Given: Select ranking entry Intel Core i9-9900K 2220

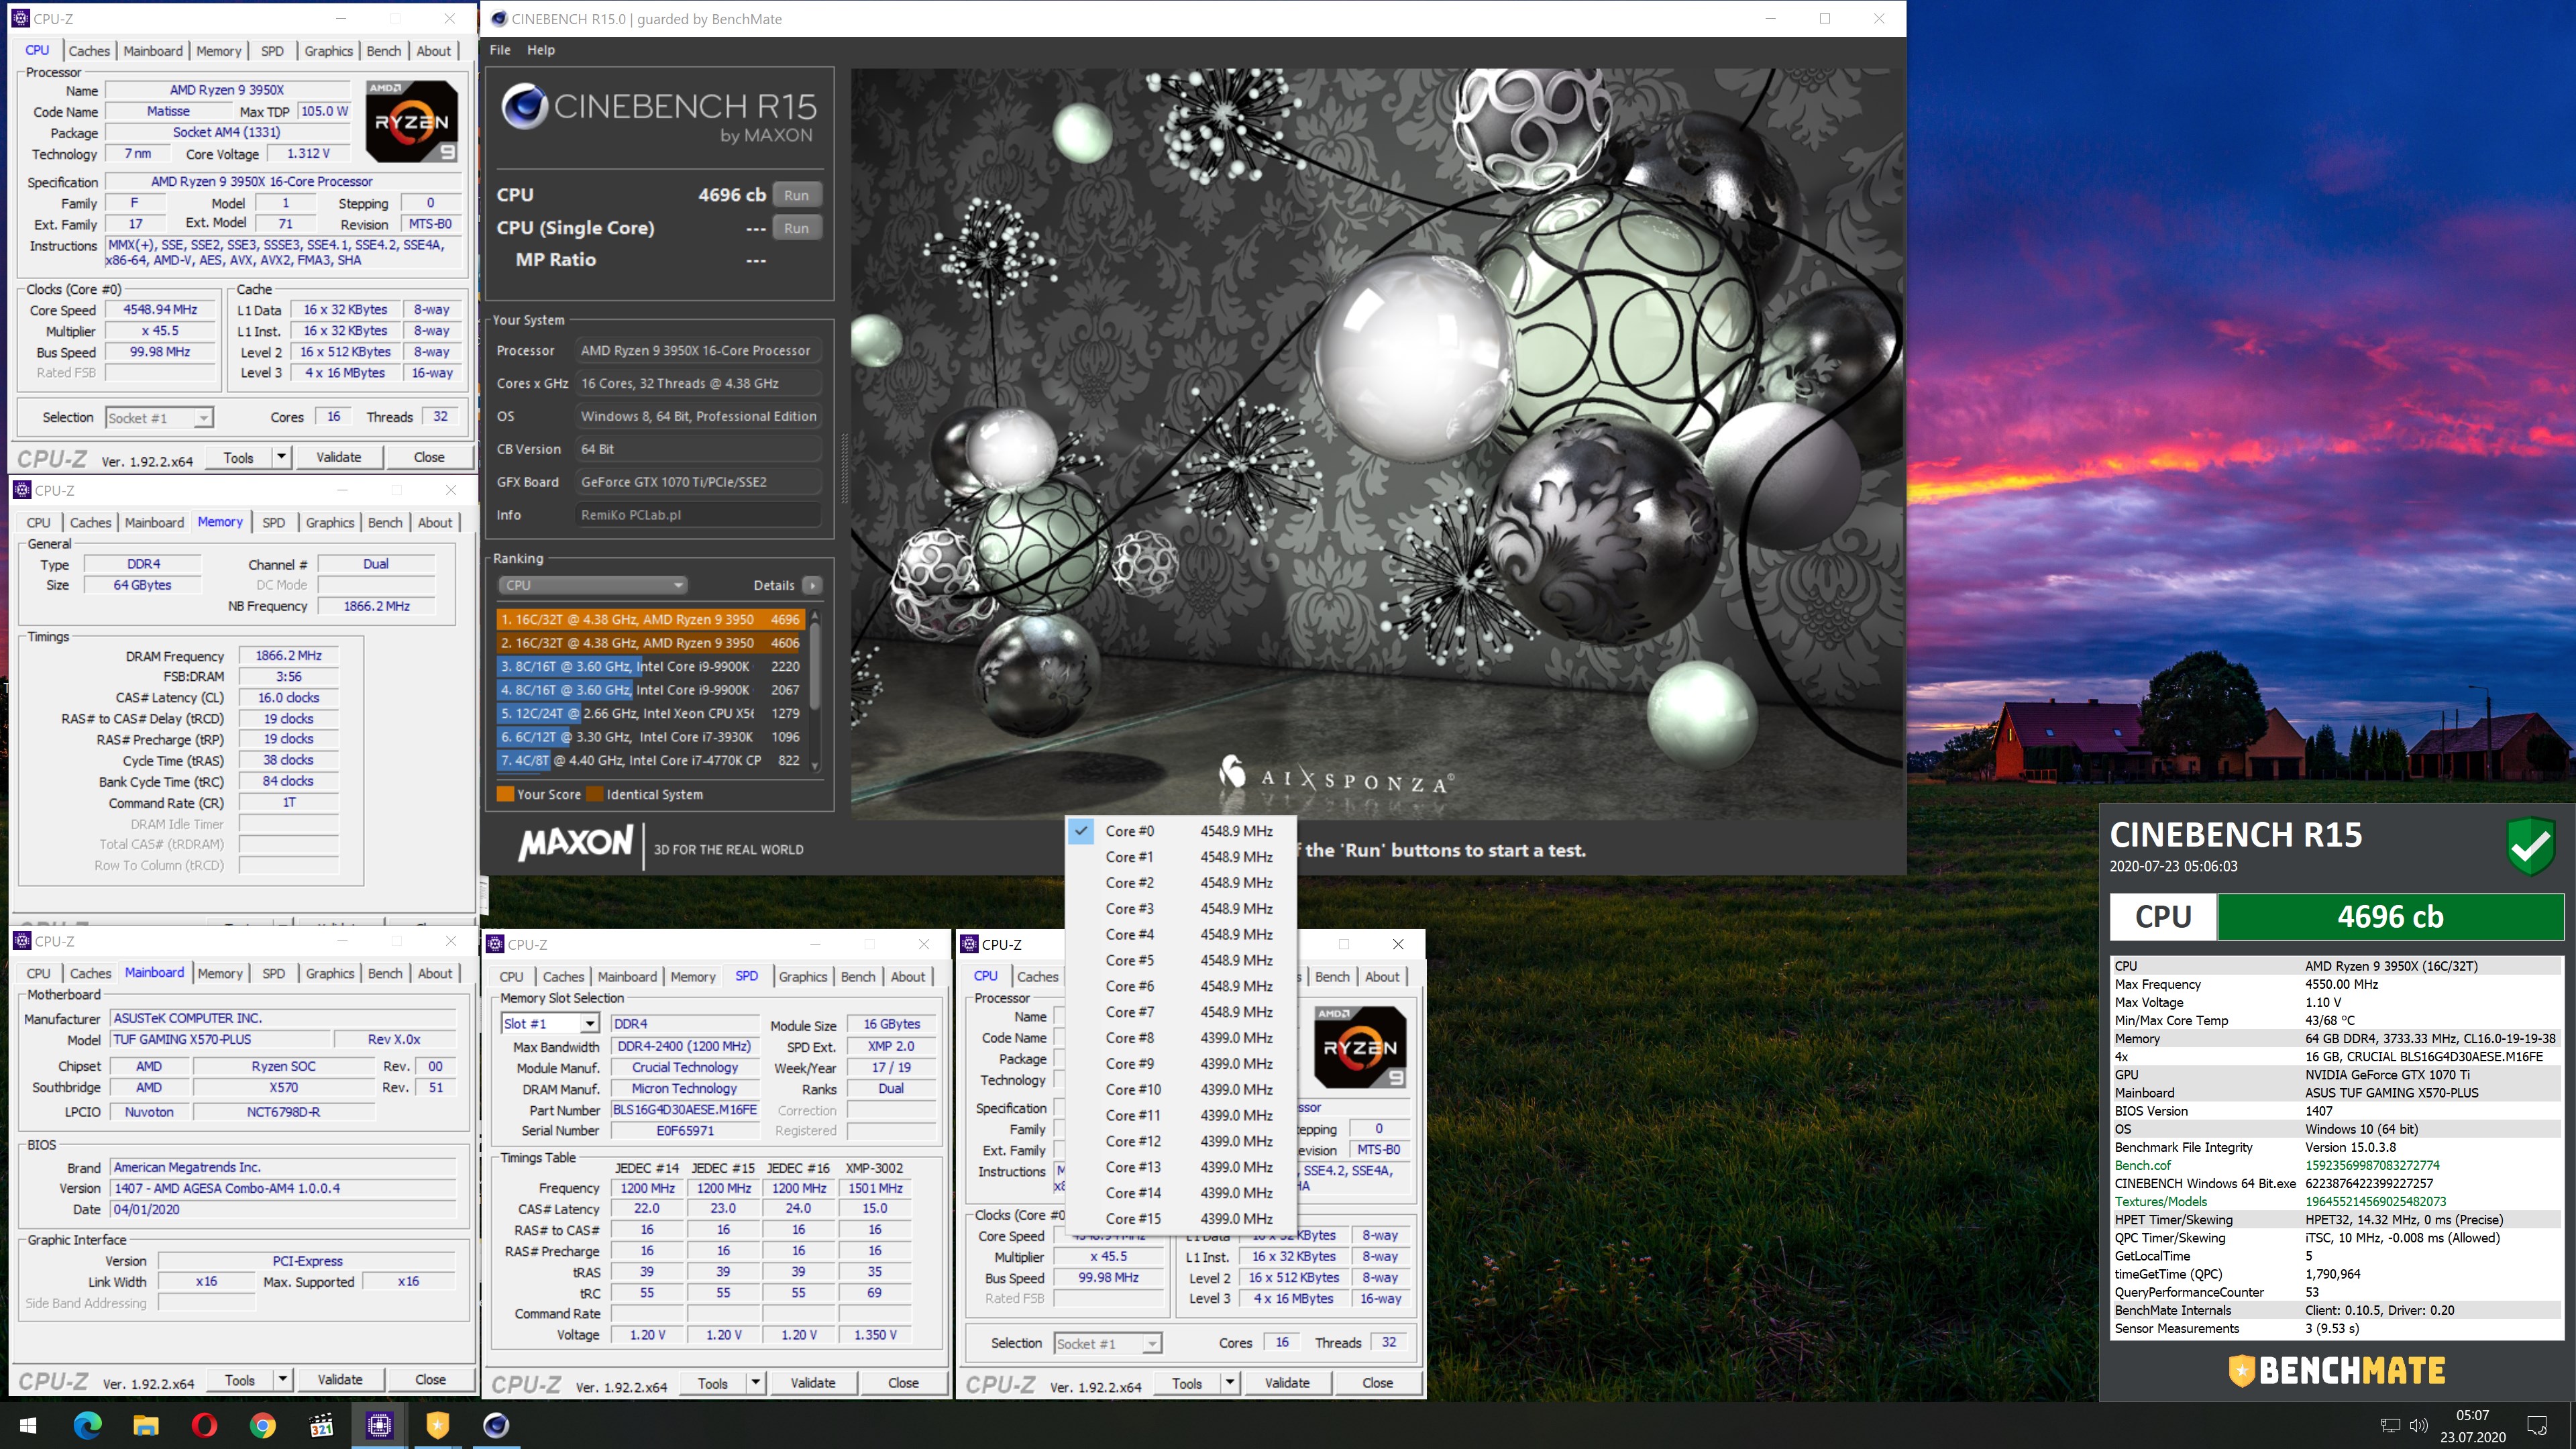Looking at the screenshot, I should (x=650, y=666).
